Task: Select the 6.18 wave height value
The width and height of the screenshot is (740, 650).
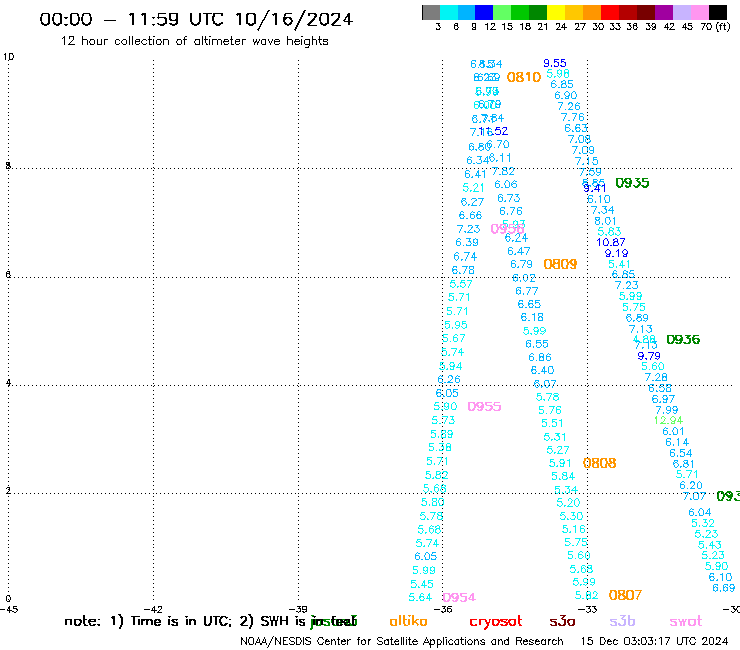Action: click(532, 317)
